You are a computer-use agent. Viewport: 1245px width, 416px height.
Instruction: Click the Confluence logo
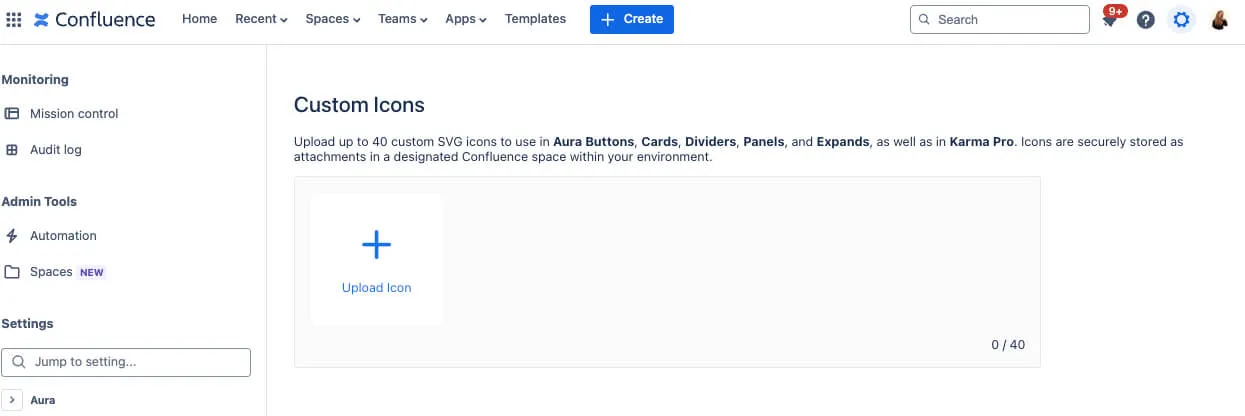tap(94, 19)
